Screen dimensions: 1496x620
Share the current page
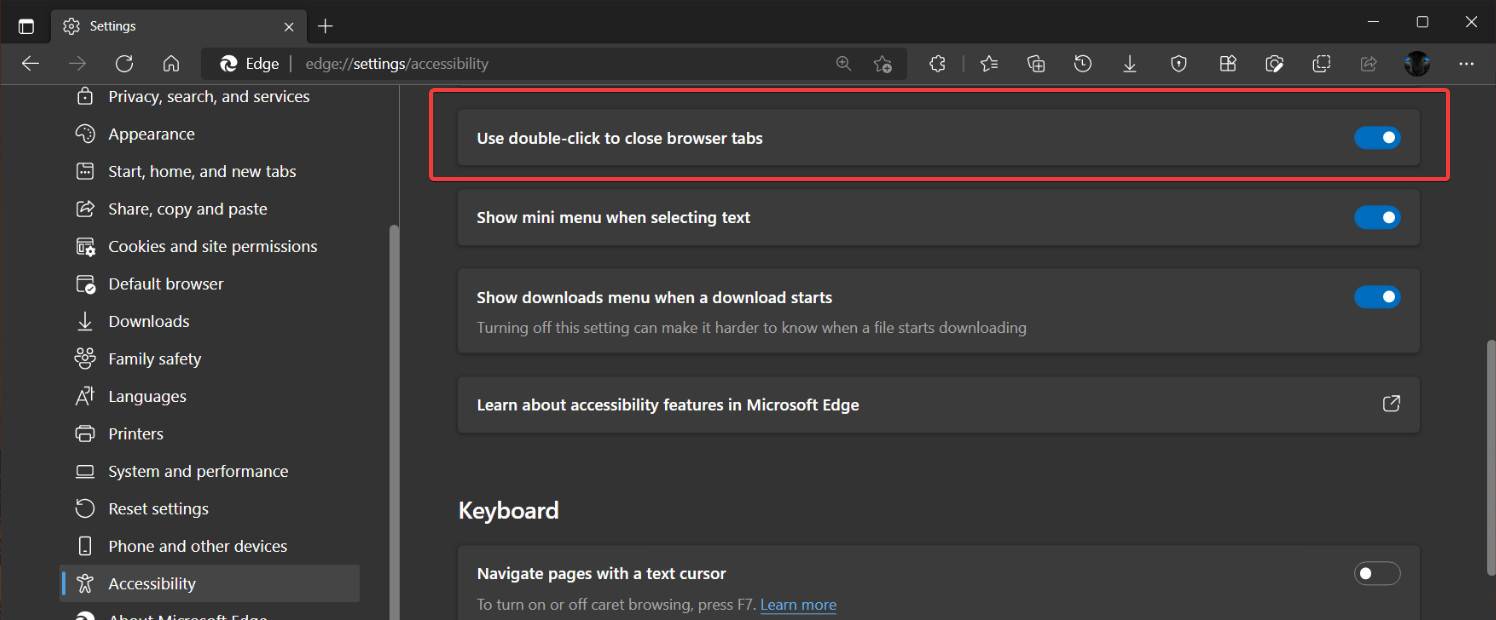[x=1368, y=63]
